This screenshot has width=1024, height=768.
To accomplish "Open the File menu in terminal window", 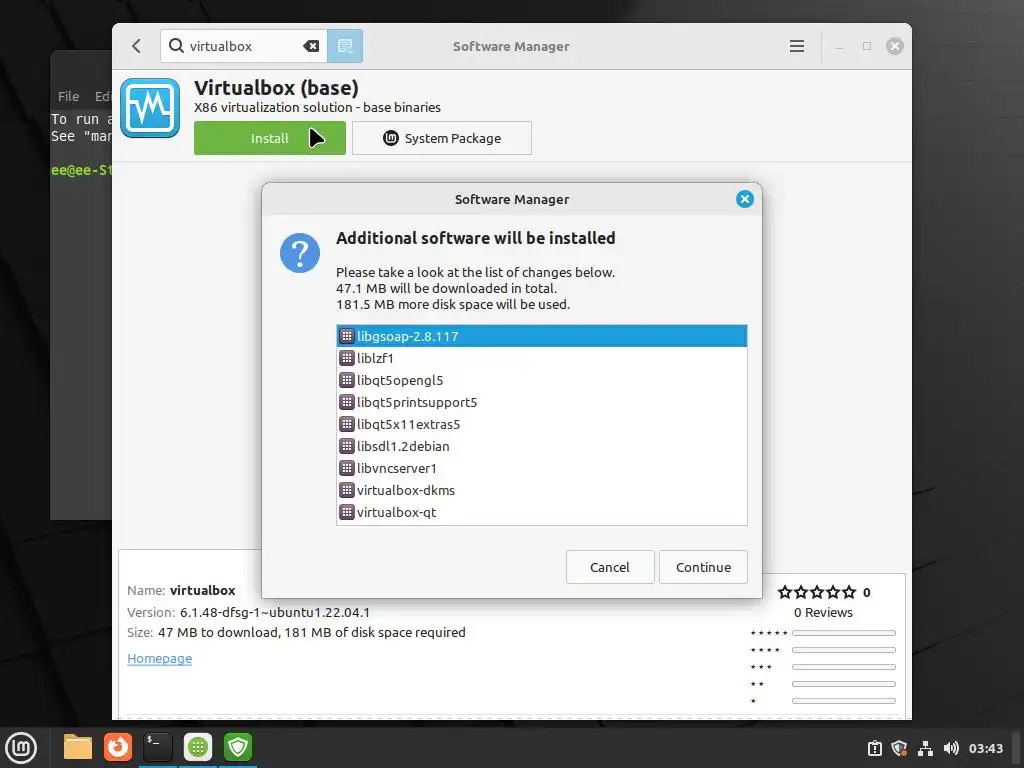I will pyautogui.click(x=69, y=96).
